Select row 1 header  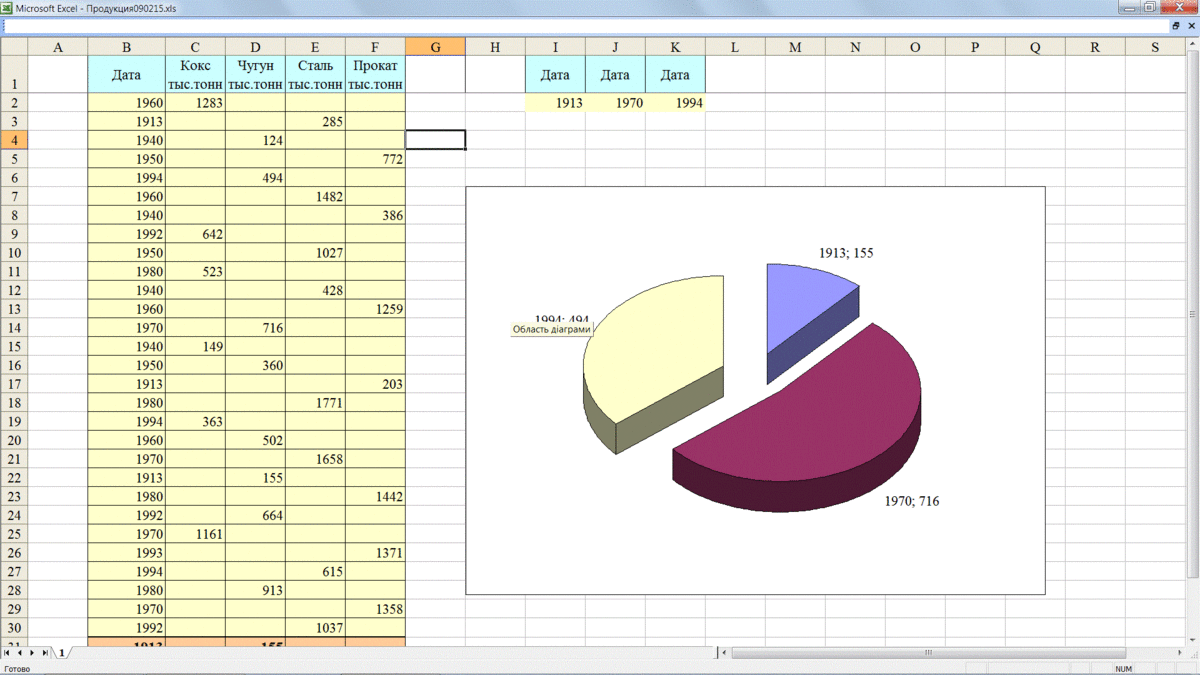pyautogui.click(x=14, y=75)
